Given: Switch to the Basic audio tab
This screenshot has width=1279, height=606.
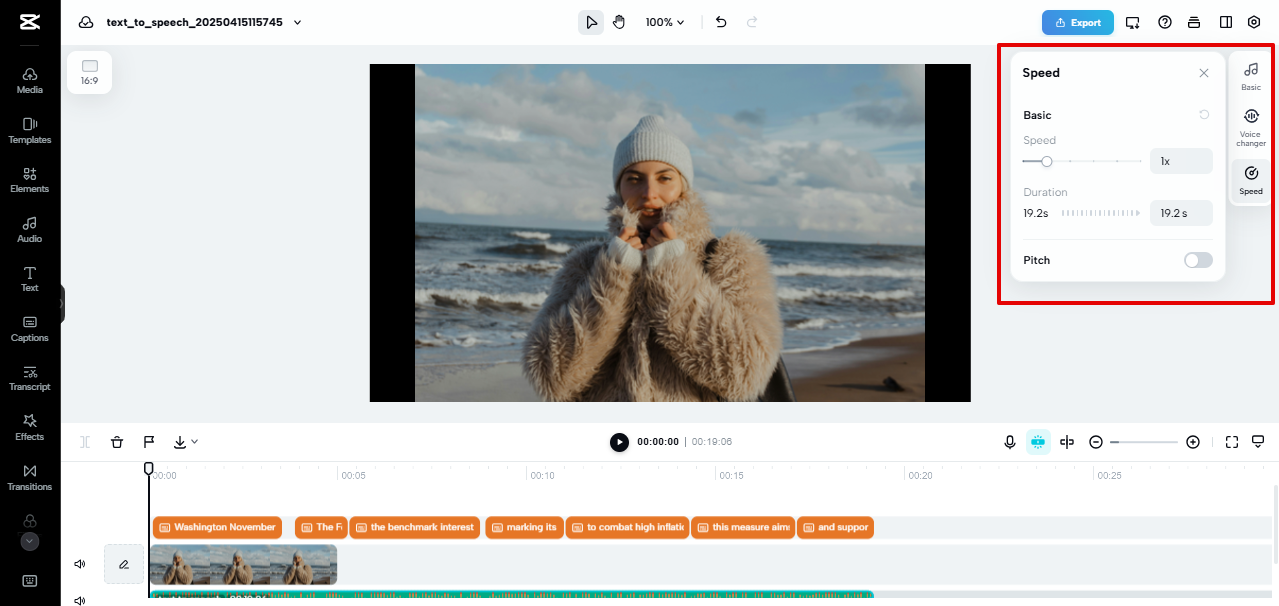Looking at the screenshot, I should coord(1251,76).
